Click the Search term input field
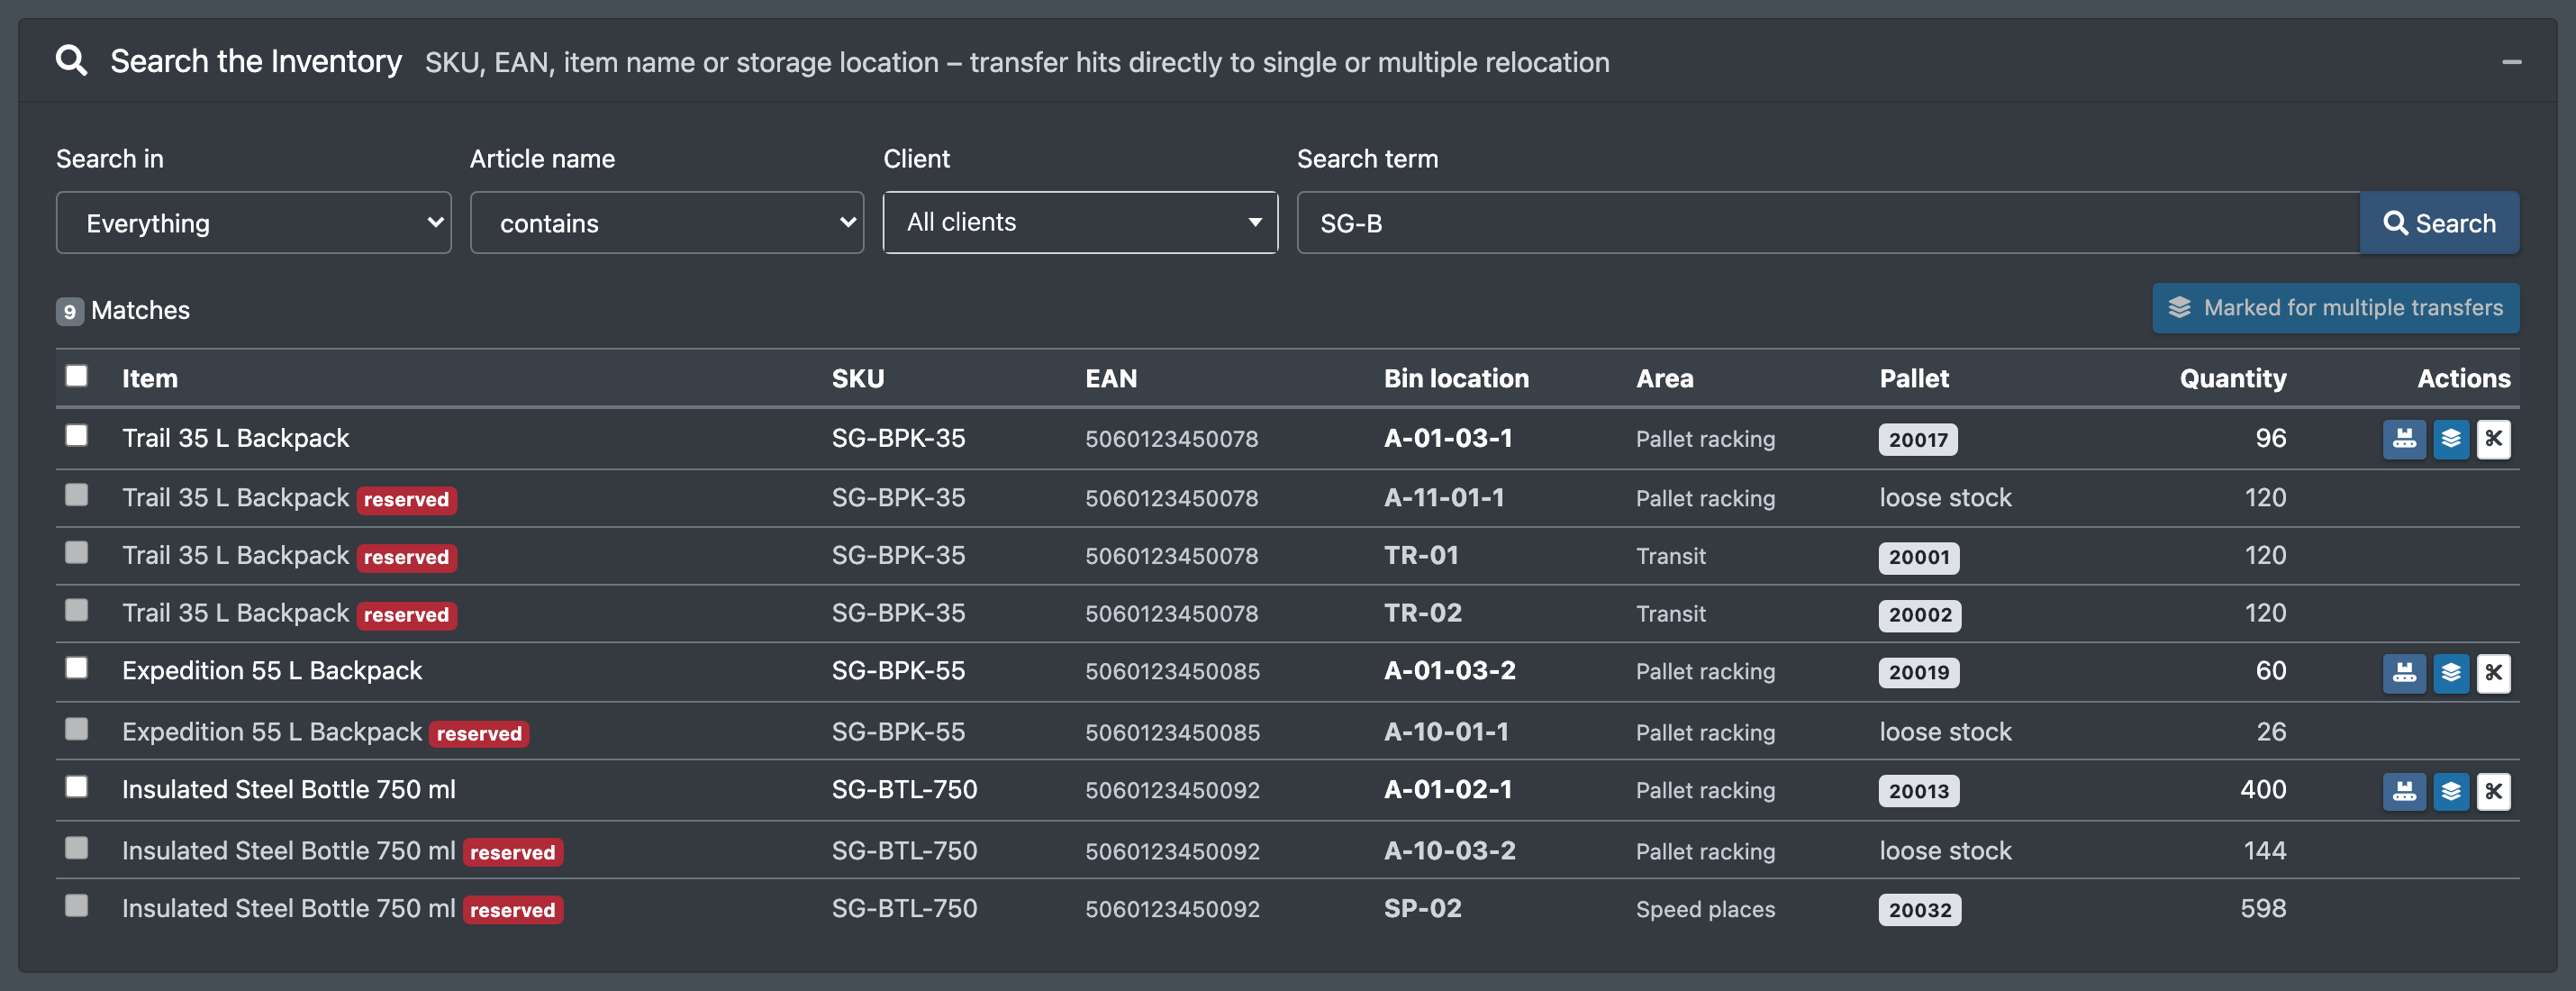Screen dimensions: 2576x991 tap(1828, 223)
